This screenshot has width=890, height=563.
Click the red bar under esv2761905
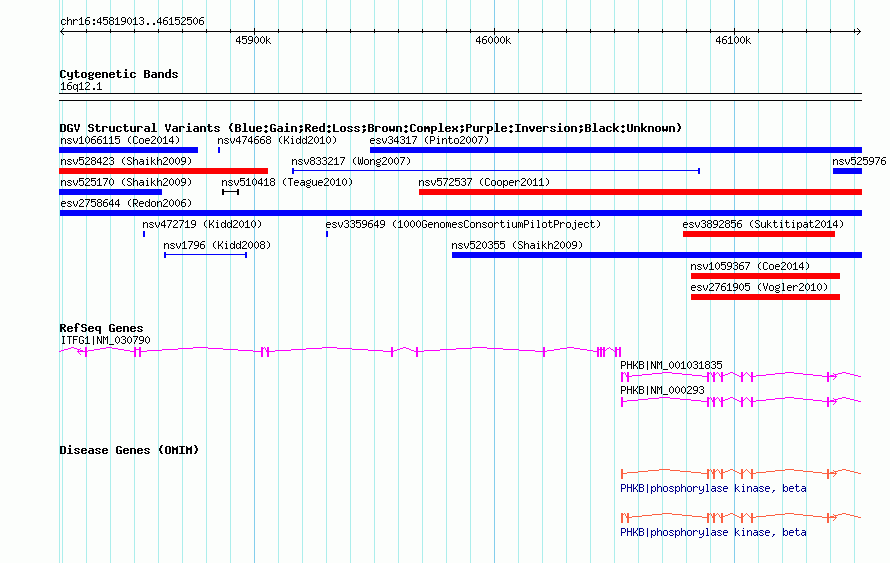(x=765, y=297)
